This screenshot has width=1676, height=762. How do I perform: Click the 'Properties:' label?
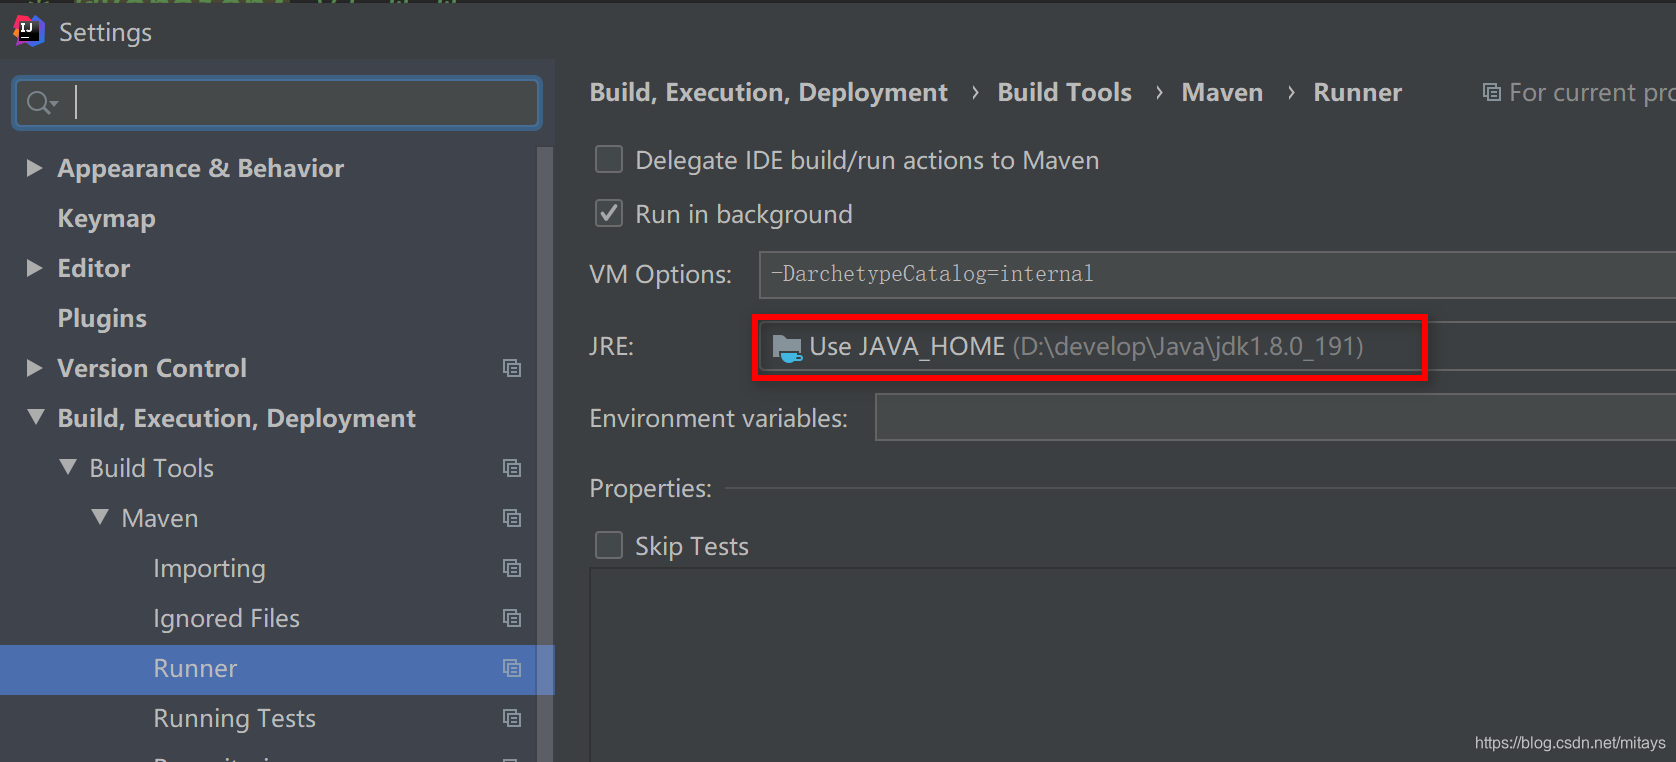click(650, 488)
